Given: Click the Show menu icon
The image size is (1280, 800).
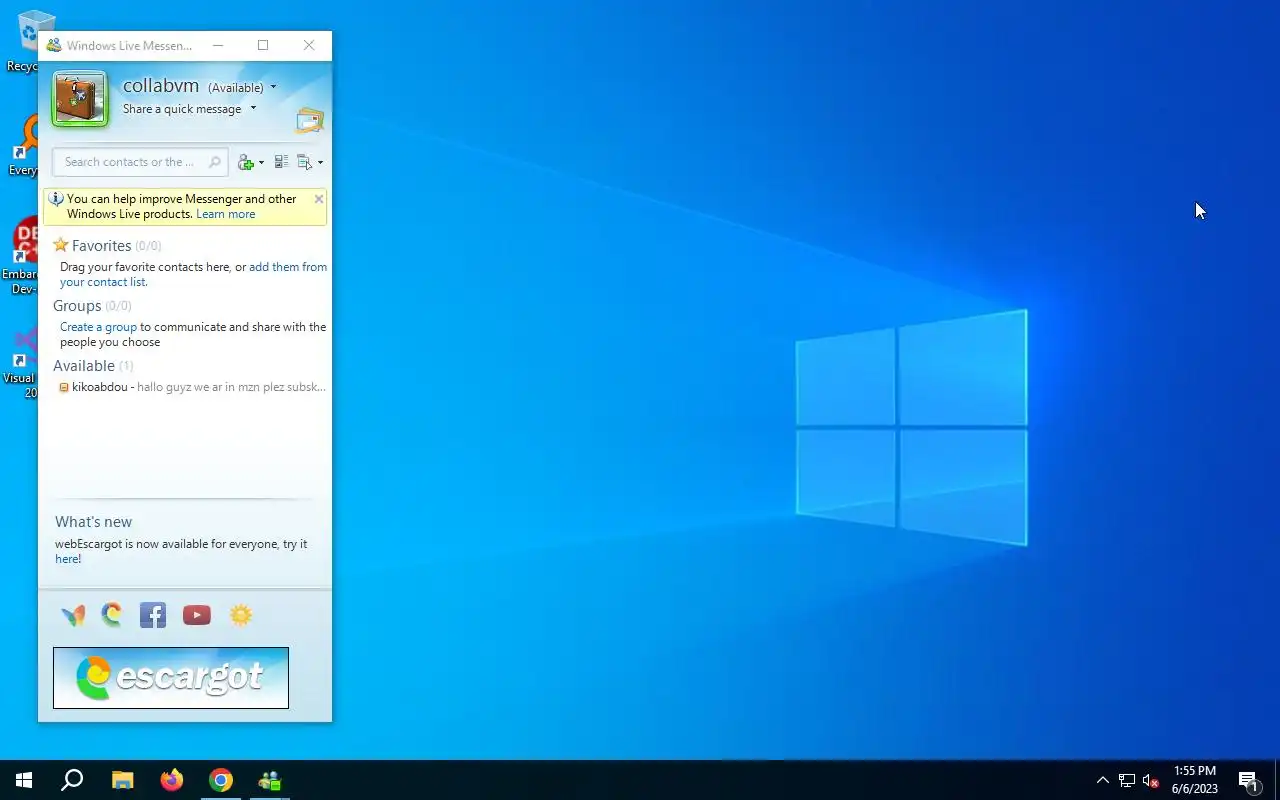Looking at the screenshot, I should point(305,162).
